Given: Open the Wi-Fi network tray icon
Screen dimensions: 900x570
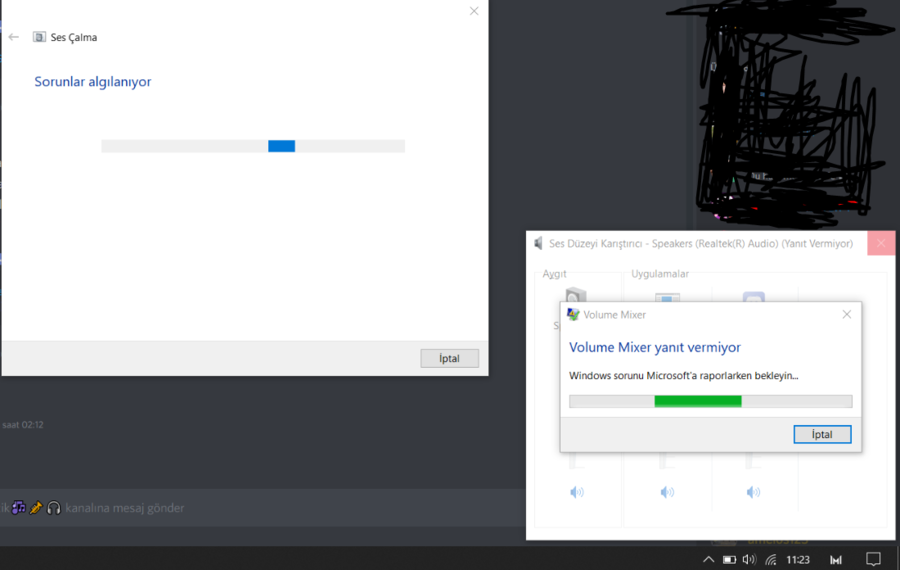Looking at the screenshot, I should [771, 559].
